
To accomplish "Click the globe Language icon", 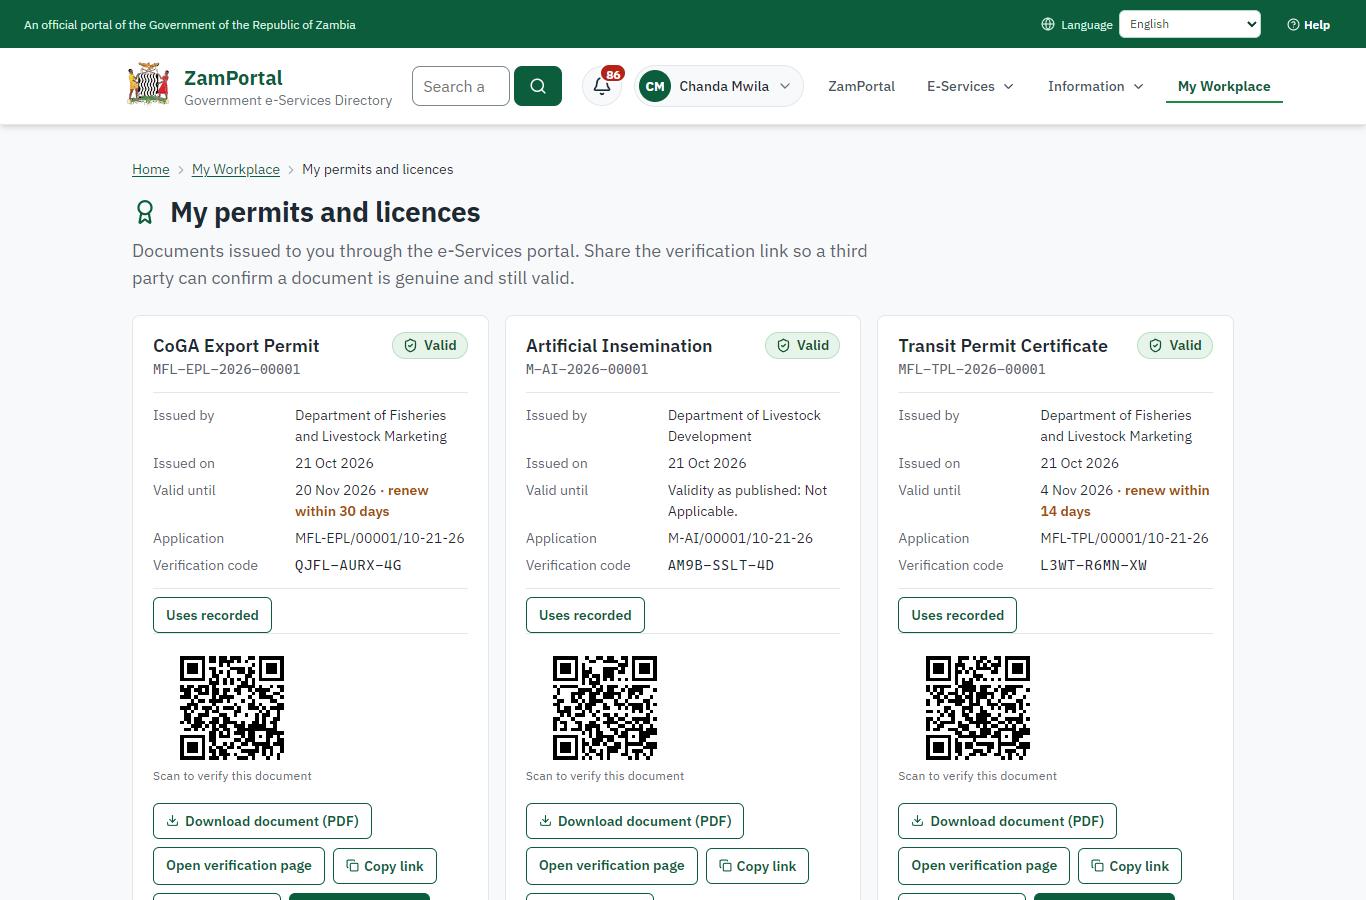I will point(1048,24).
